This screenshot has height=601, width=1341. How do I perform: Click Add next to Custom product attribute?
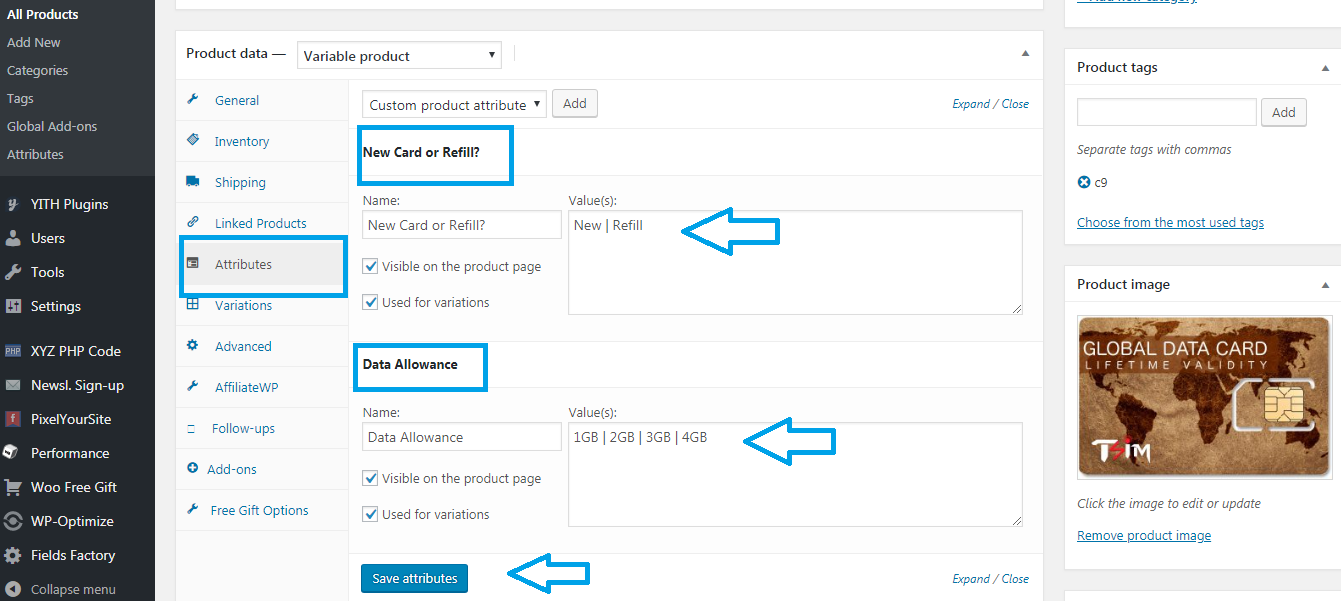click(x=575, y=104)
